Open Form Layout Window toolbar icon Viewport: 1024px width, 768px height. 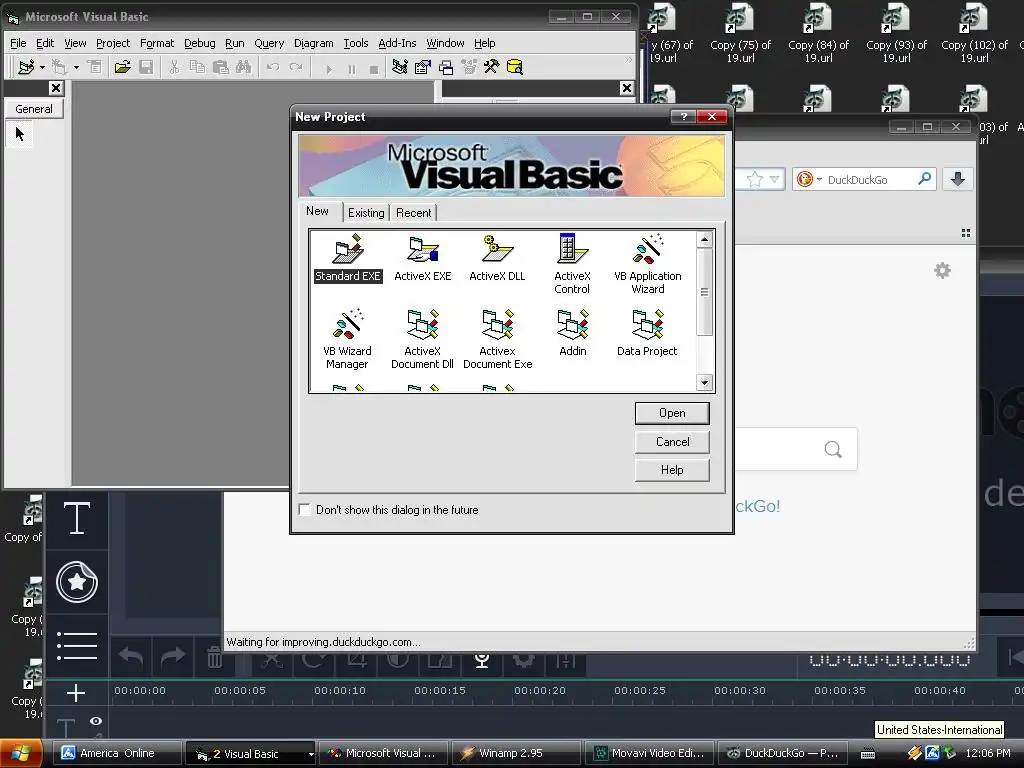coord(446,67)
